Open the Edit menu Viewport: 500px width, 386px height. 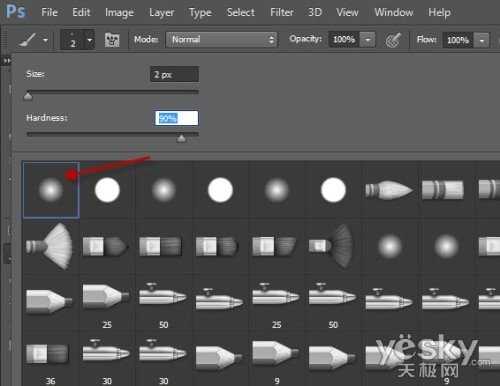pyautogui.click(x=81, y=12)
